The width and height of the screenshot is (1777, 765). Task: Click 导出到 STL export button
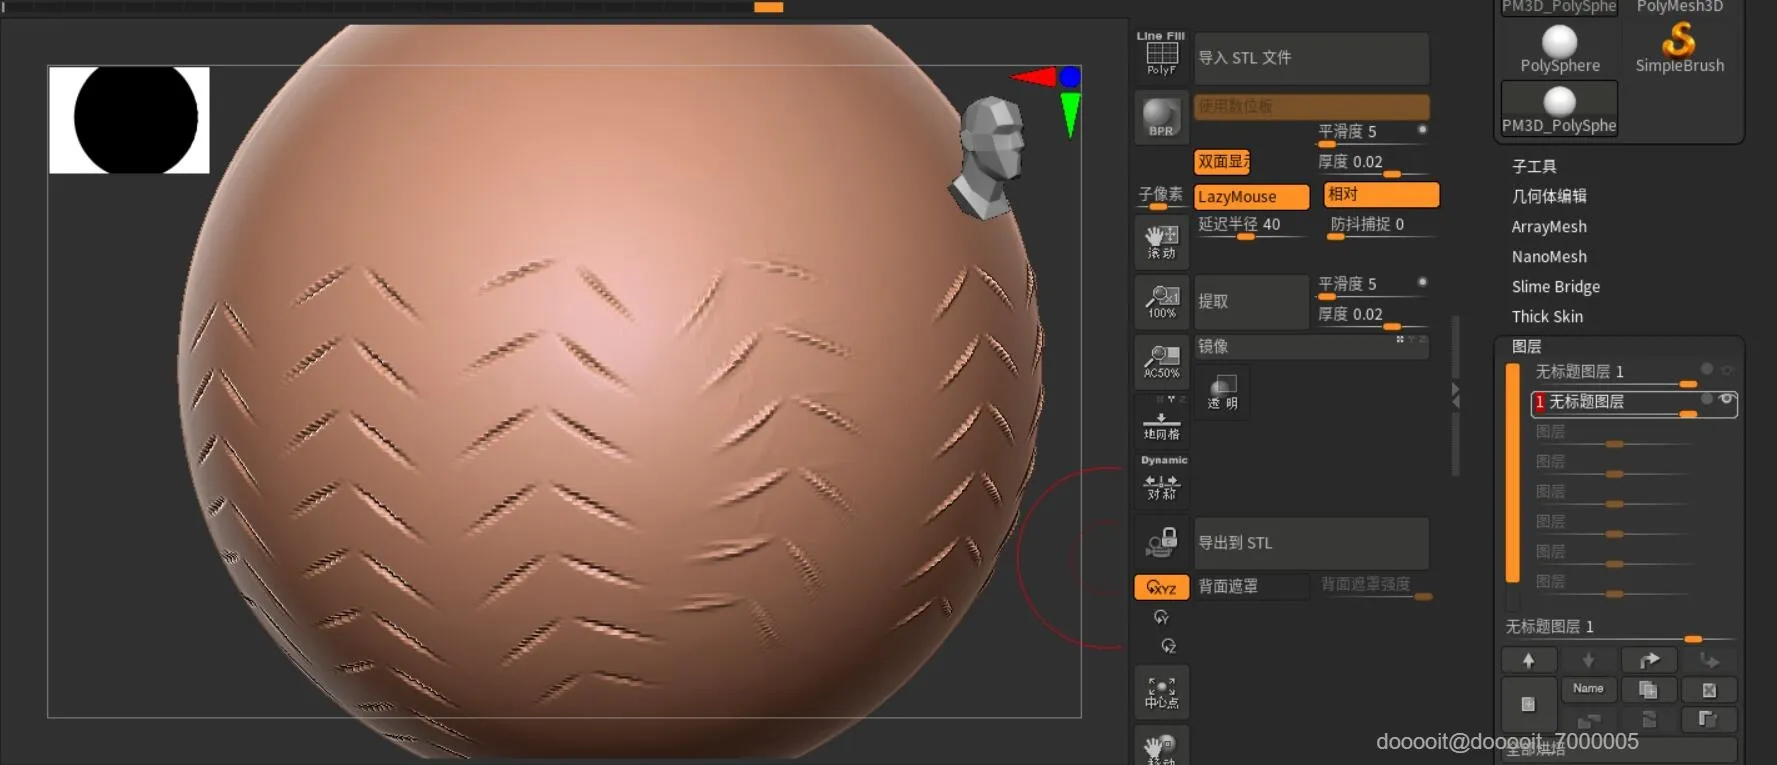(x=1311, y=543)
